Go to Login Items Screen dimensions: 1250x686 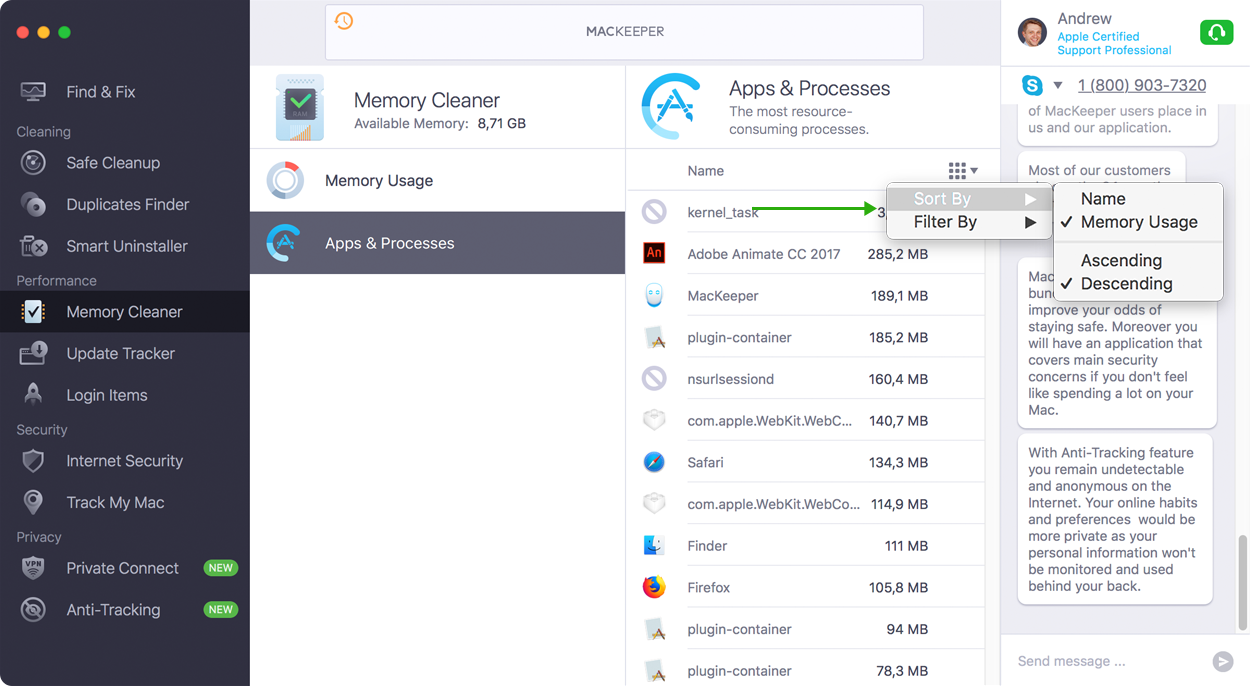tap(106, 395)
